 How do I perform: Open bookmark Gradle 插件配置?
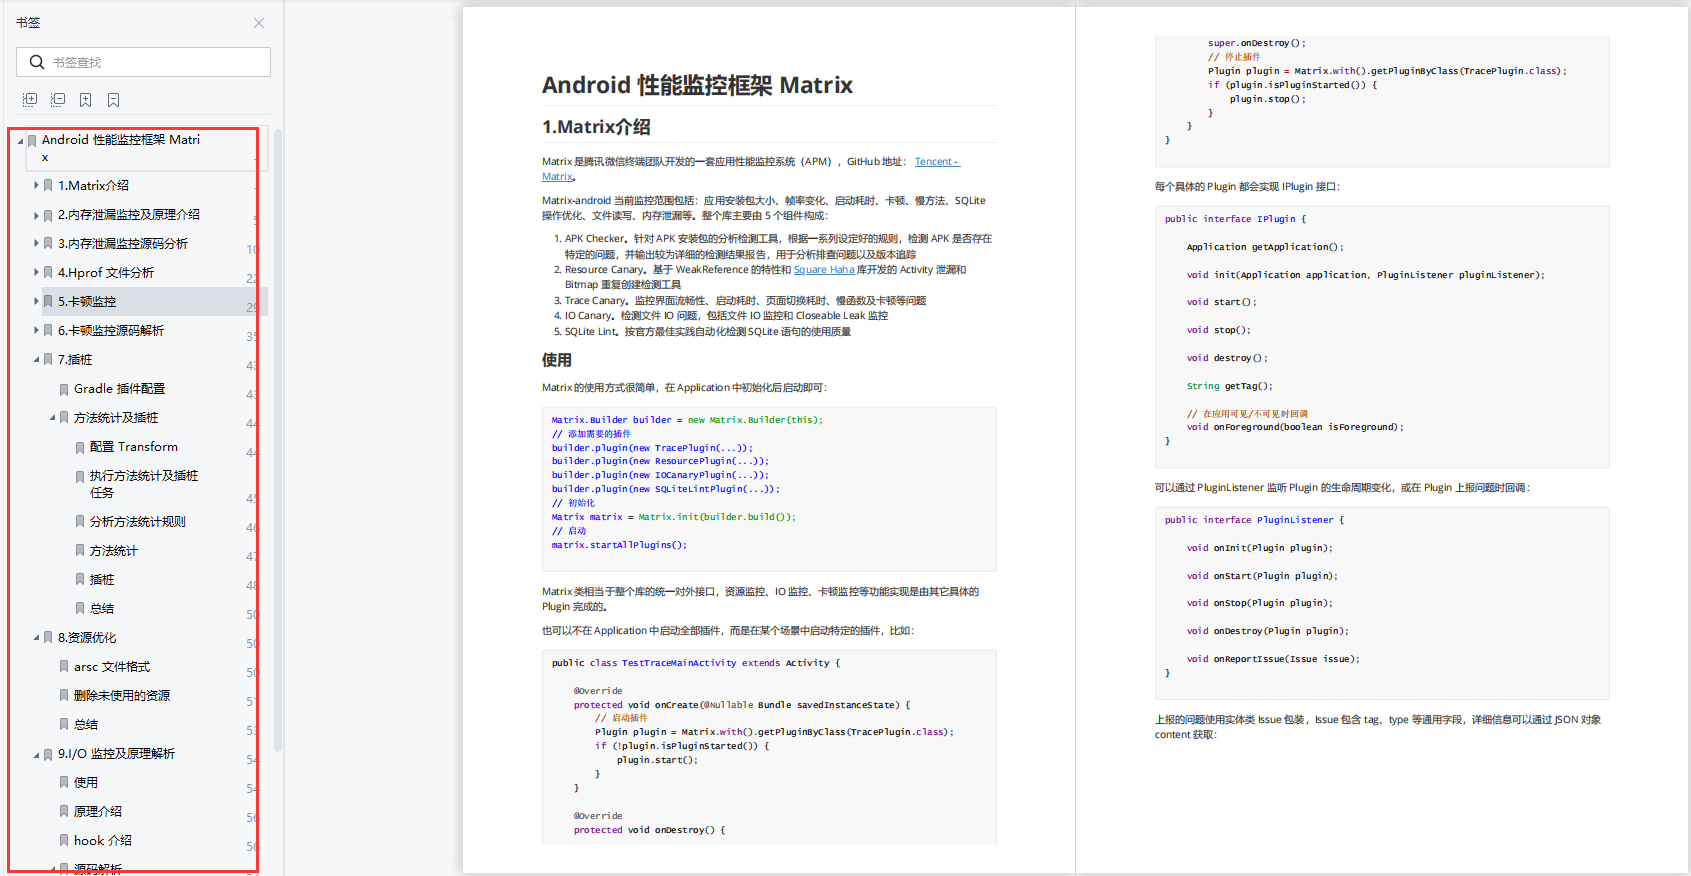[x=120, y=388]
